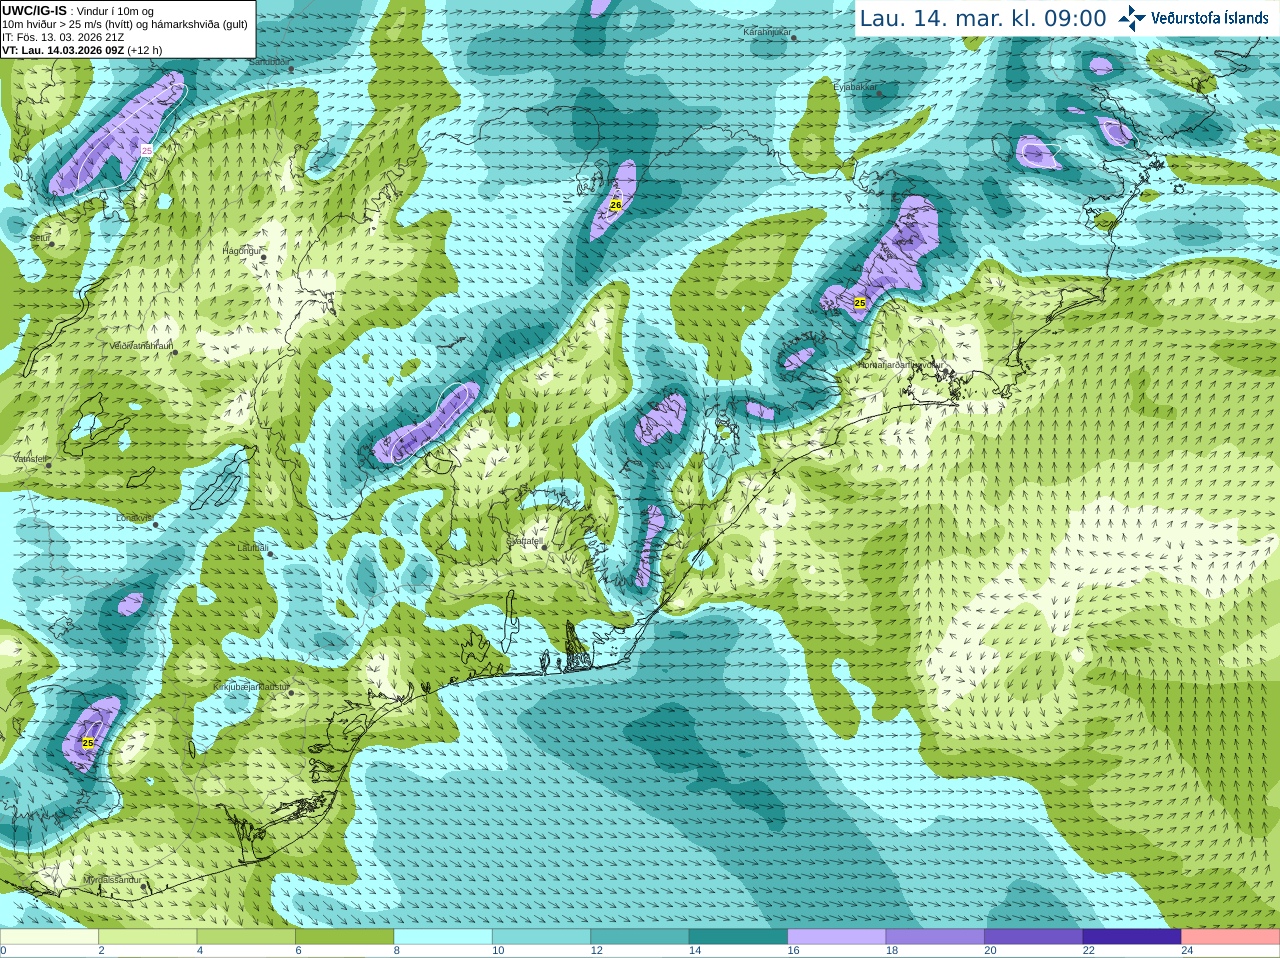The height and width of the screenshot is (958, 1280).
Task: Click the legend scale number 14
Action: (x=695, y=951)
